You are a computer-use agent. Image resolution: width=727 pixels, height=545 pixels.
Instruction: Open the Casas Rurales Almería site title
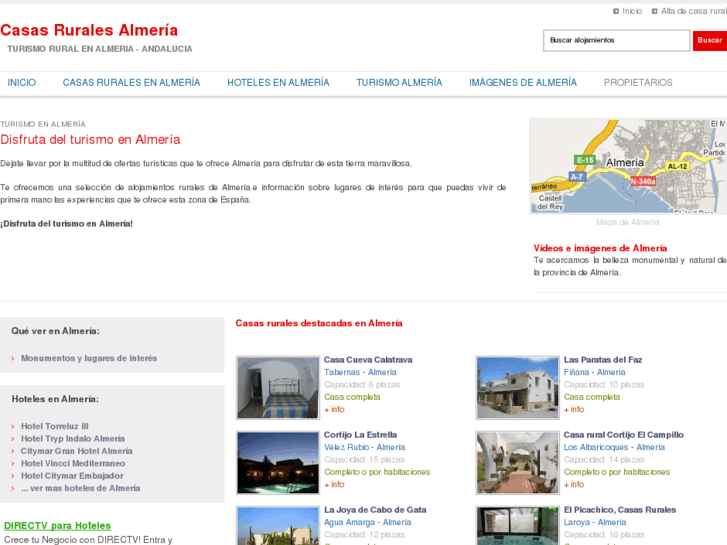[89, 30]
